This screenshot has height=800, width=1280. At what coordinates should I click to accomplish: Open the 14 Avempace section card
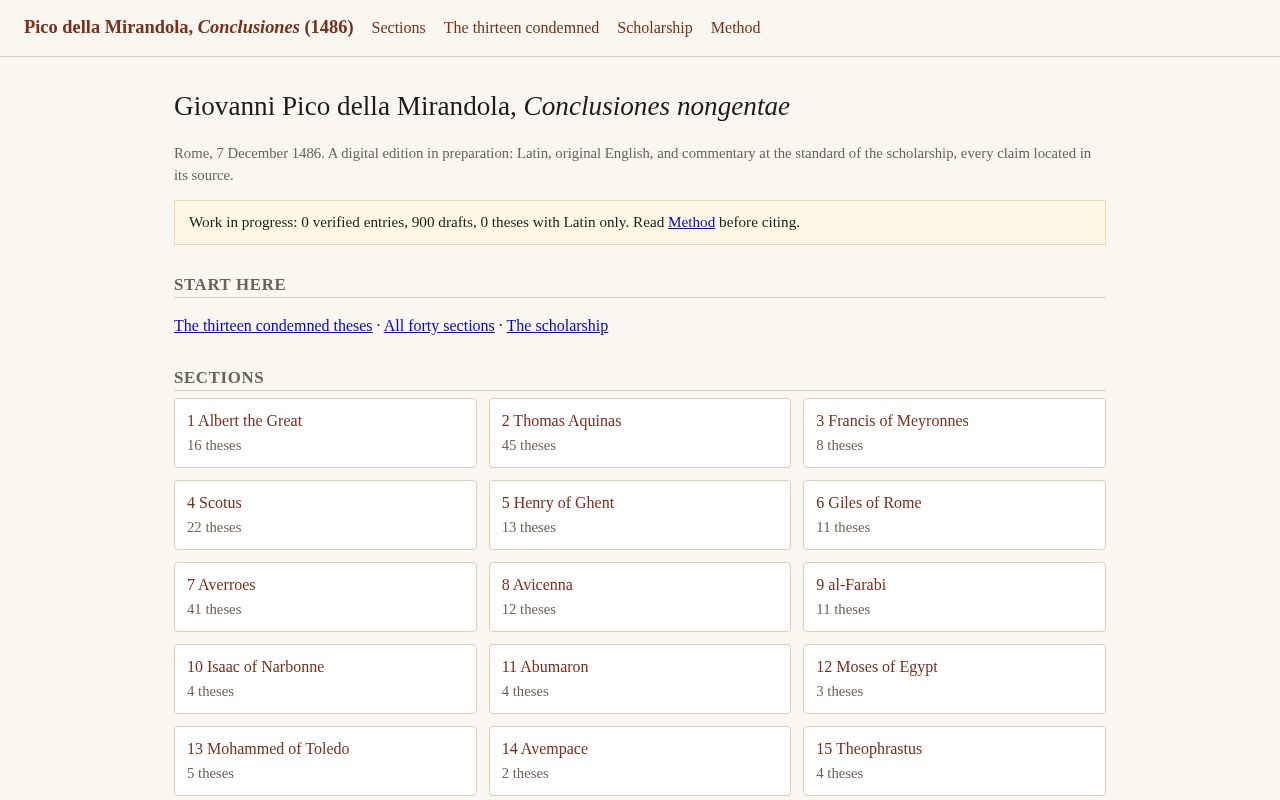[x=640, y=761]
